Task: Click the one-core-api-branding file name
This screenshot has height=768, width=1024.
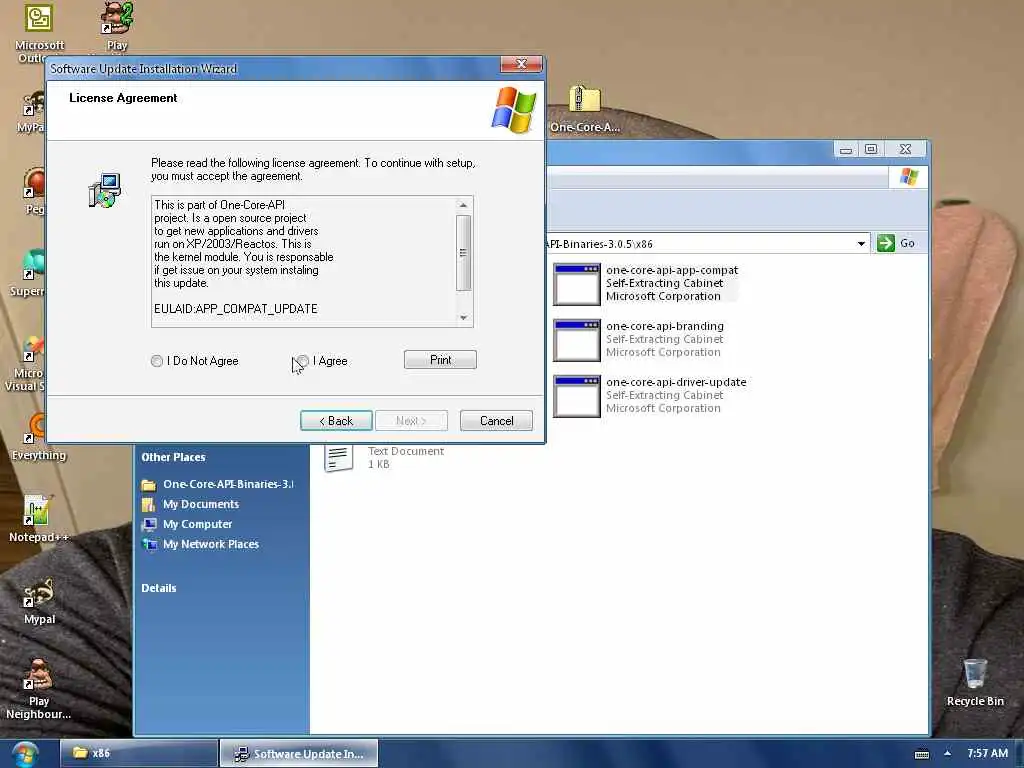Action: click(665, 326)
